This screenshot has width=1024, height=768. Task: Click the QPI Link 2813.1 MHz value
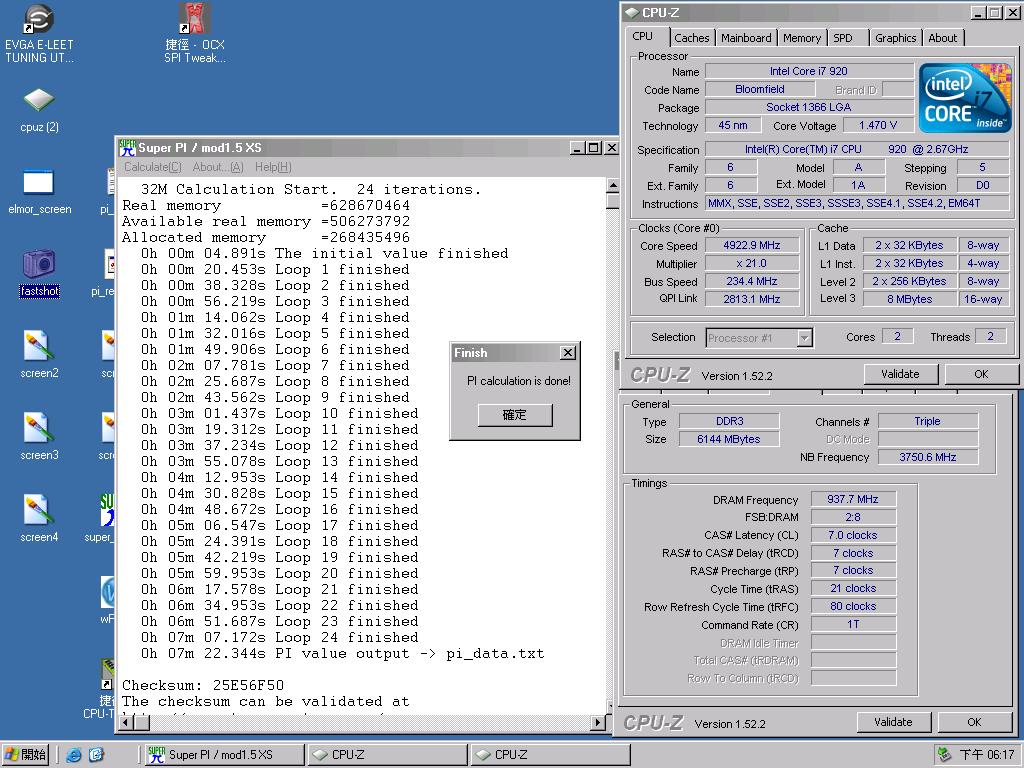[751, 299]
